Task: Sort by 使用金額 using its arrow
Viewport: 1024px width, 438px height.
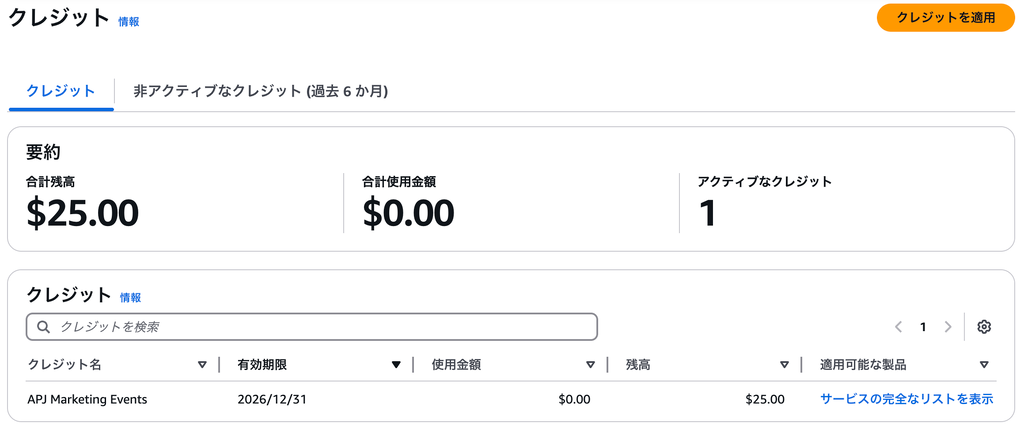Action: tap(590, 365)
